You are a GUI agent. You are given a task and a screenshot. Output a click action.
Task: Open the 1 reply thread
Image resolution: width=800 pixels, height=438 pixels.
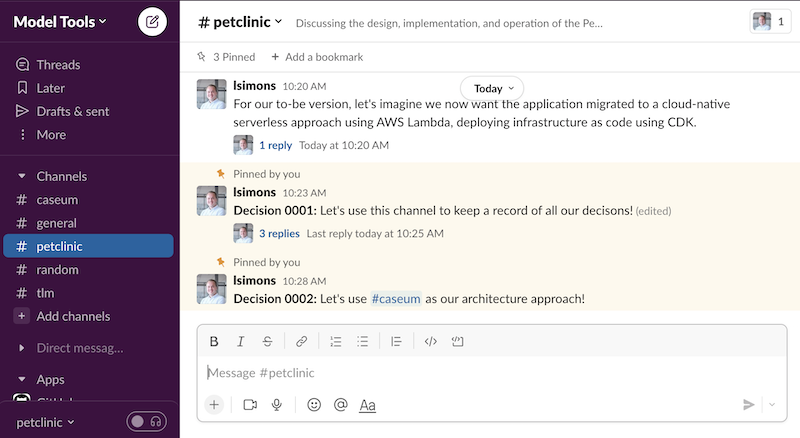pyautogui.click(x=276, y=145)
